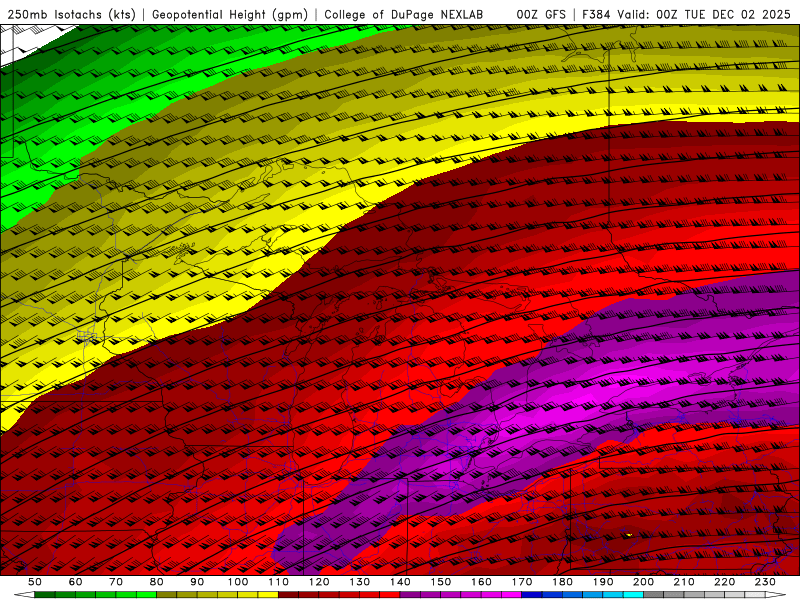Click the 150 label on the color scale
800x600 pixels.
click(x=441, y=582)
